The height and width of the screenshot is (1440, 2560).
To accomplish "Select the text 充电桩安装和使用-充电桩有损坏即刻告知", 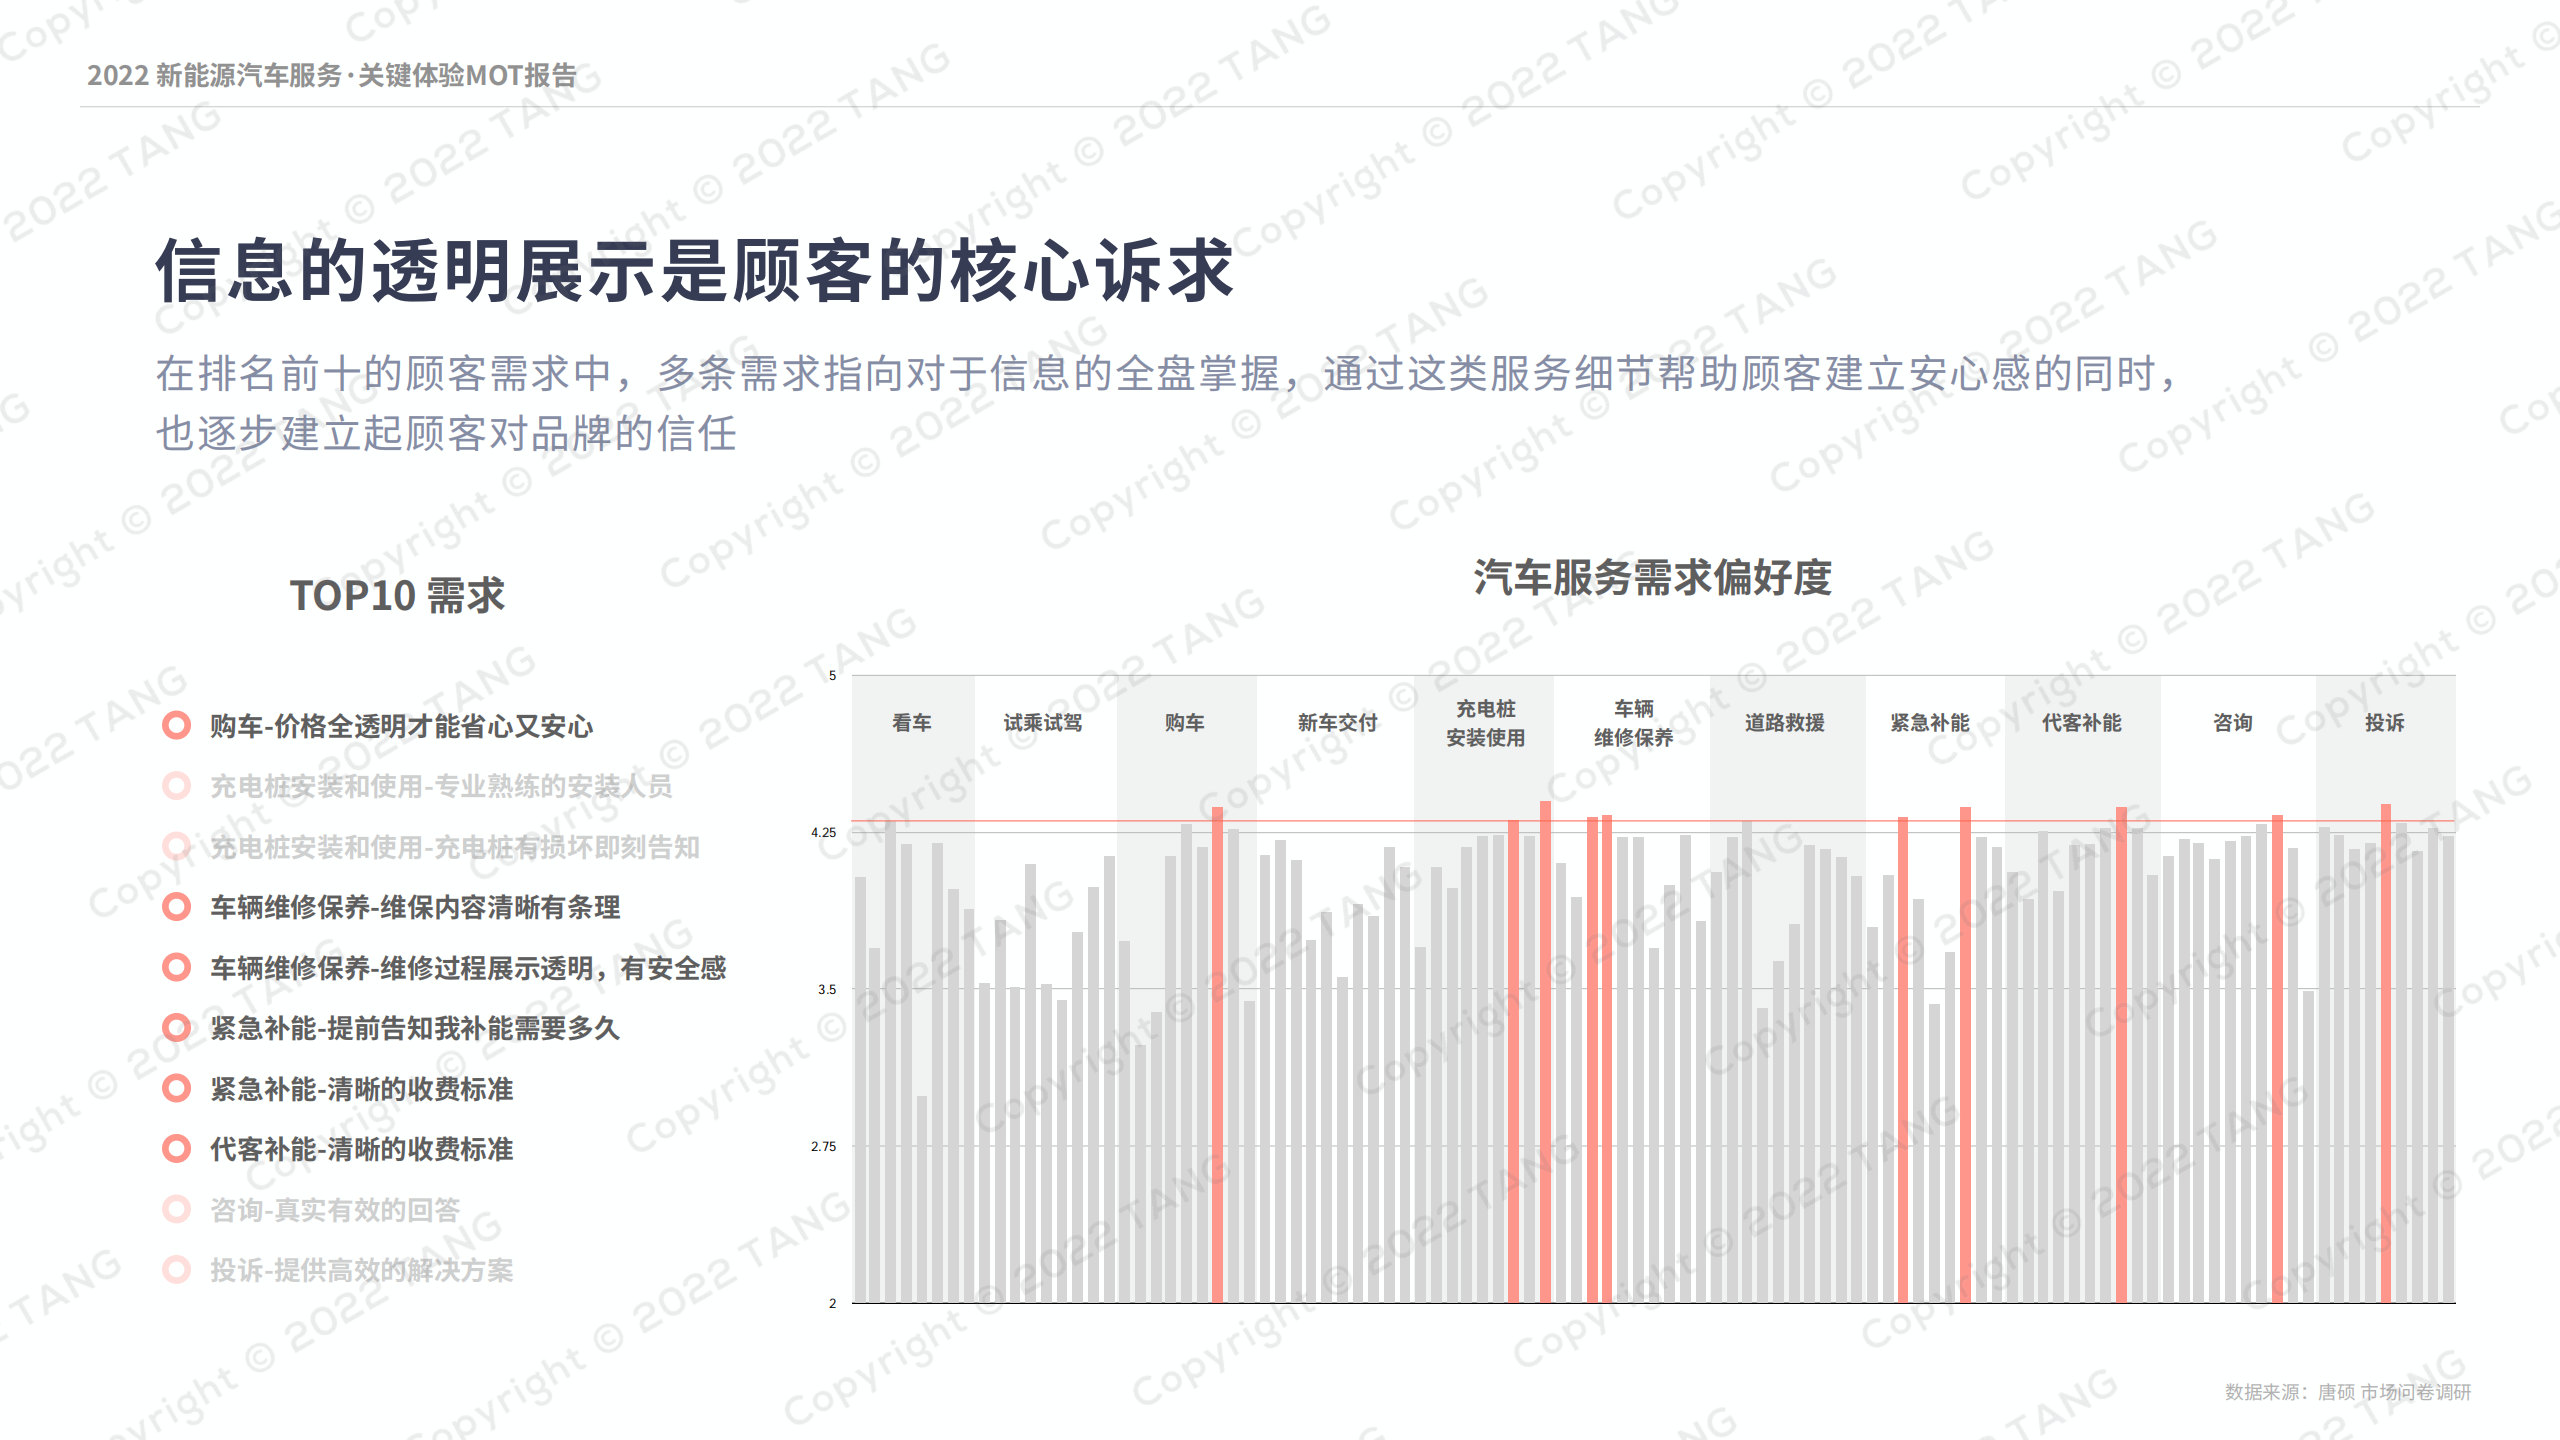I will tap(455, 847).
